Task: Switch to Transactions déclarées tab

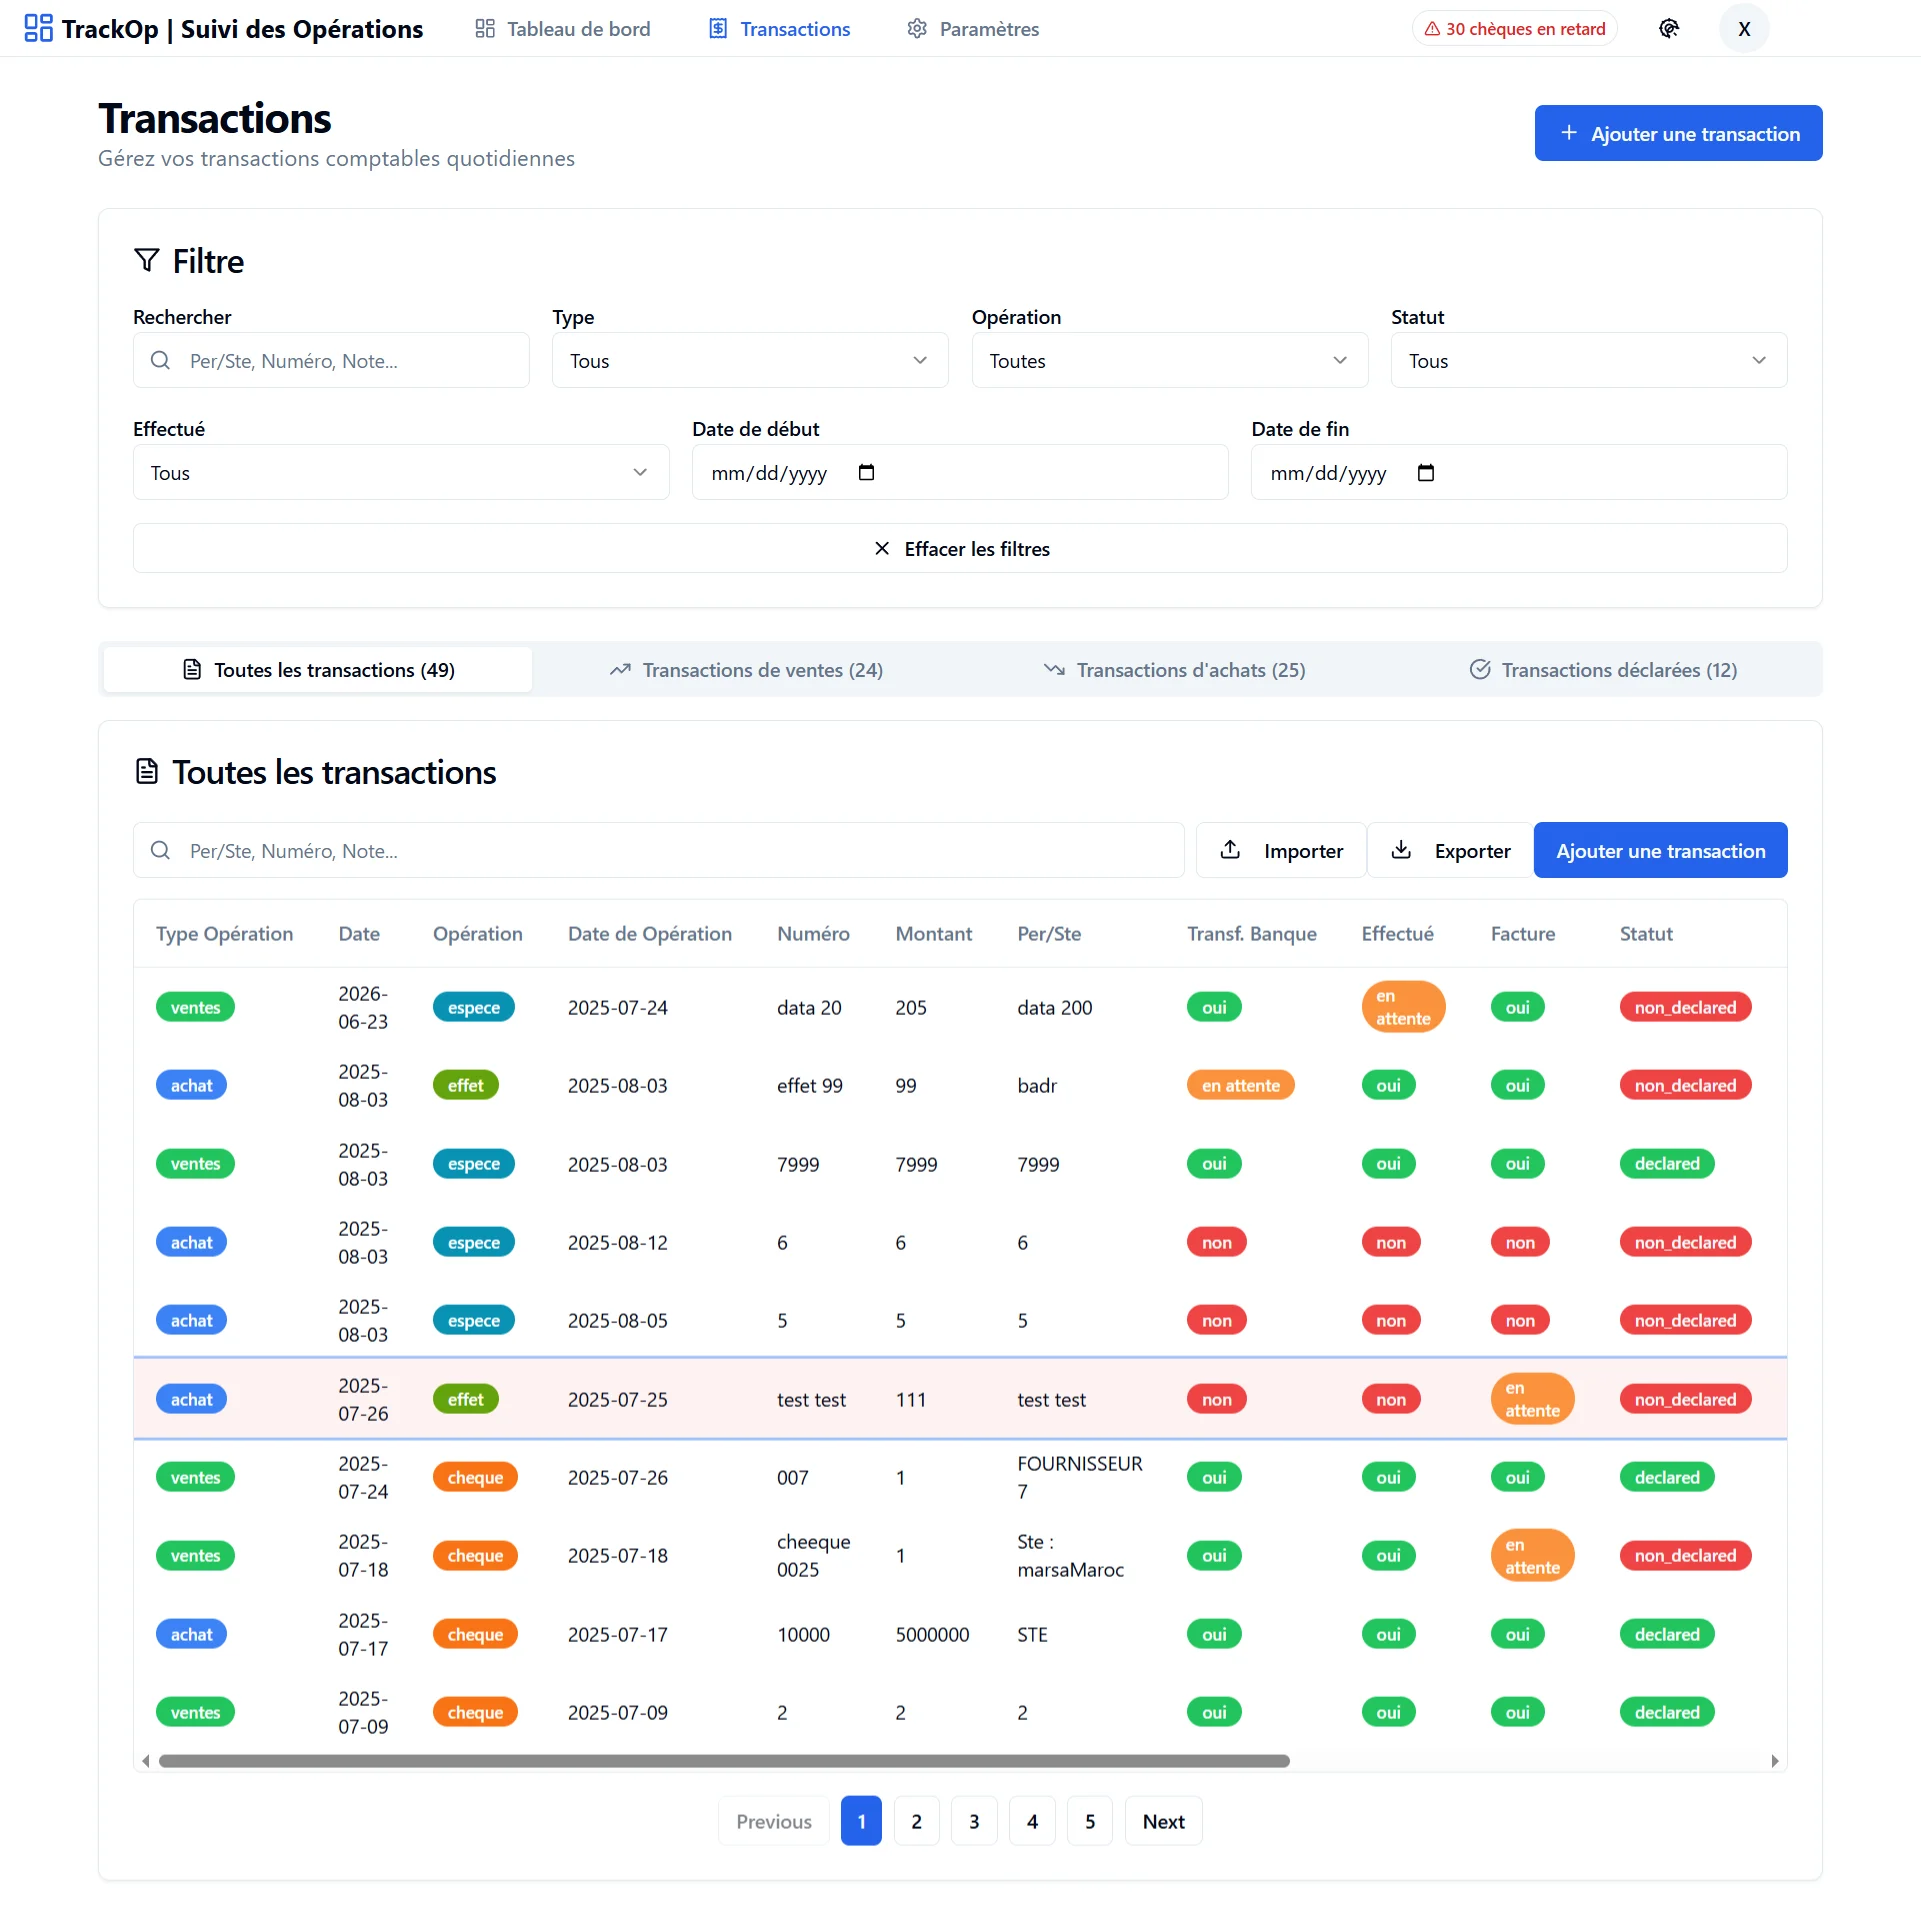Action: 1603,670
